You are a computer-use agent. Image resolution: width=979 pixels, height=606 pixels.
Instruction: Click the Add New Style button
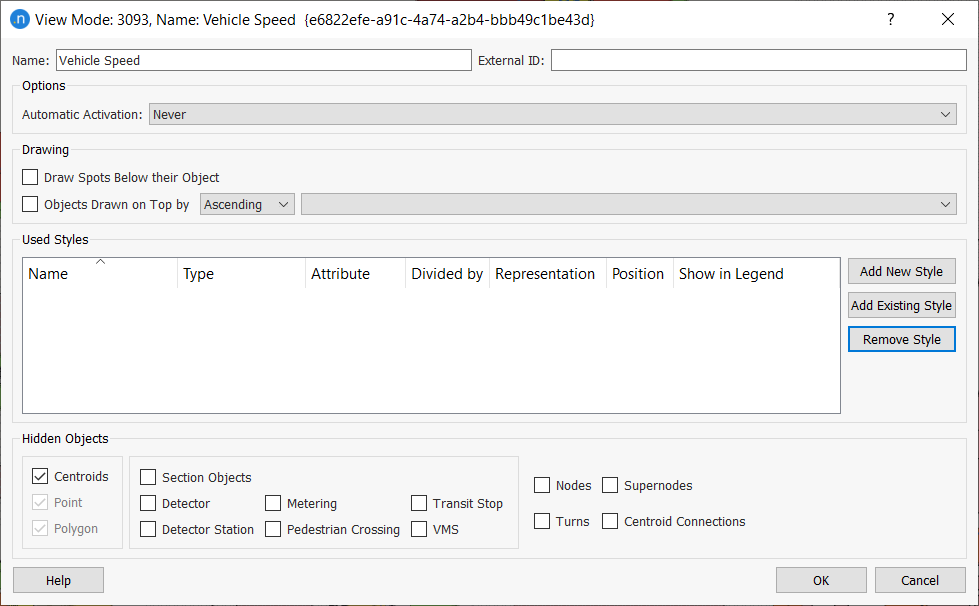(x=901, y=272)
